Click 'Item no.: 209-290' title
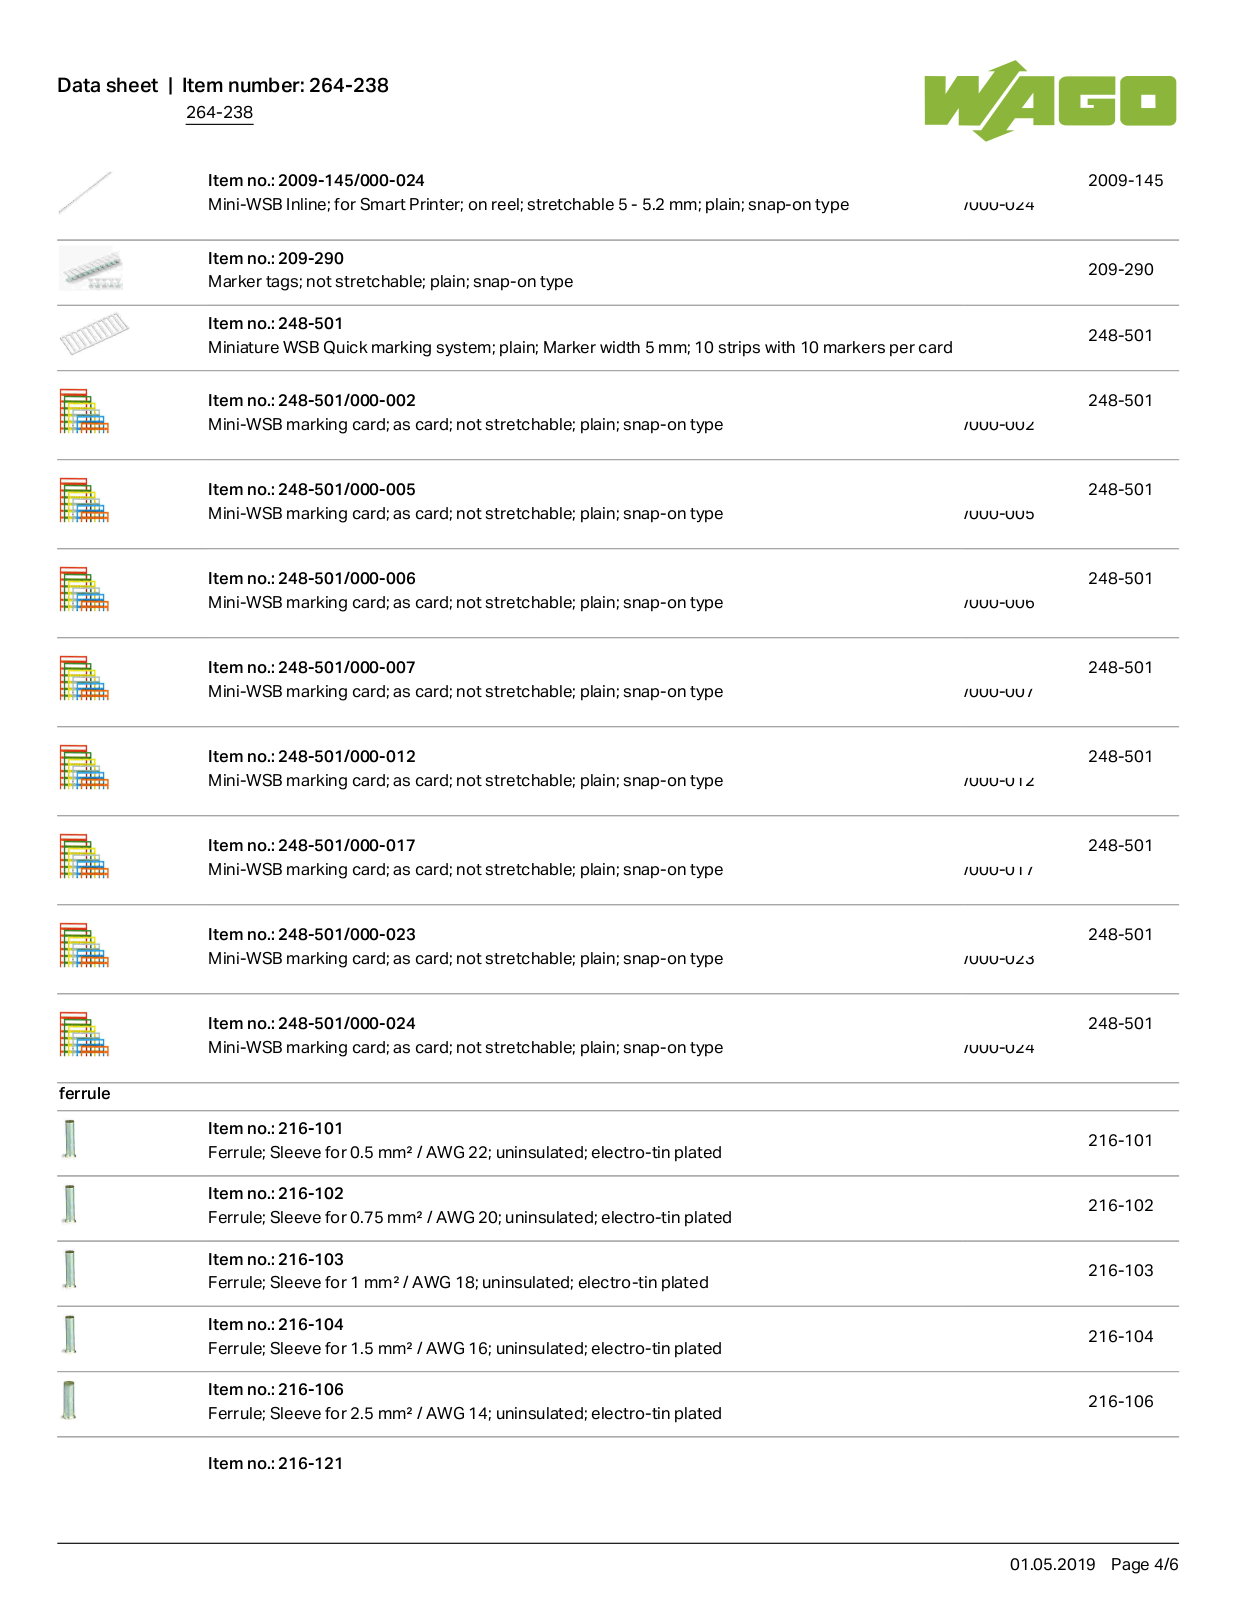The height and width of the screenshot is (1600, 1237). coord(276,259)
